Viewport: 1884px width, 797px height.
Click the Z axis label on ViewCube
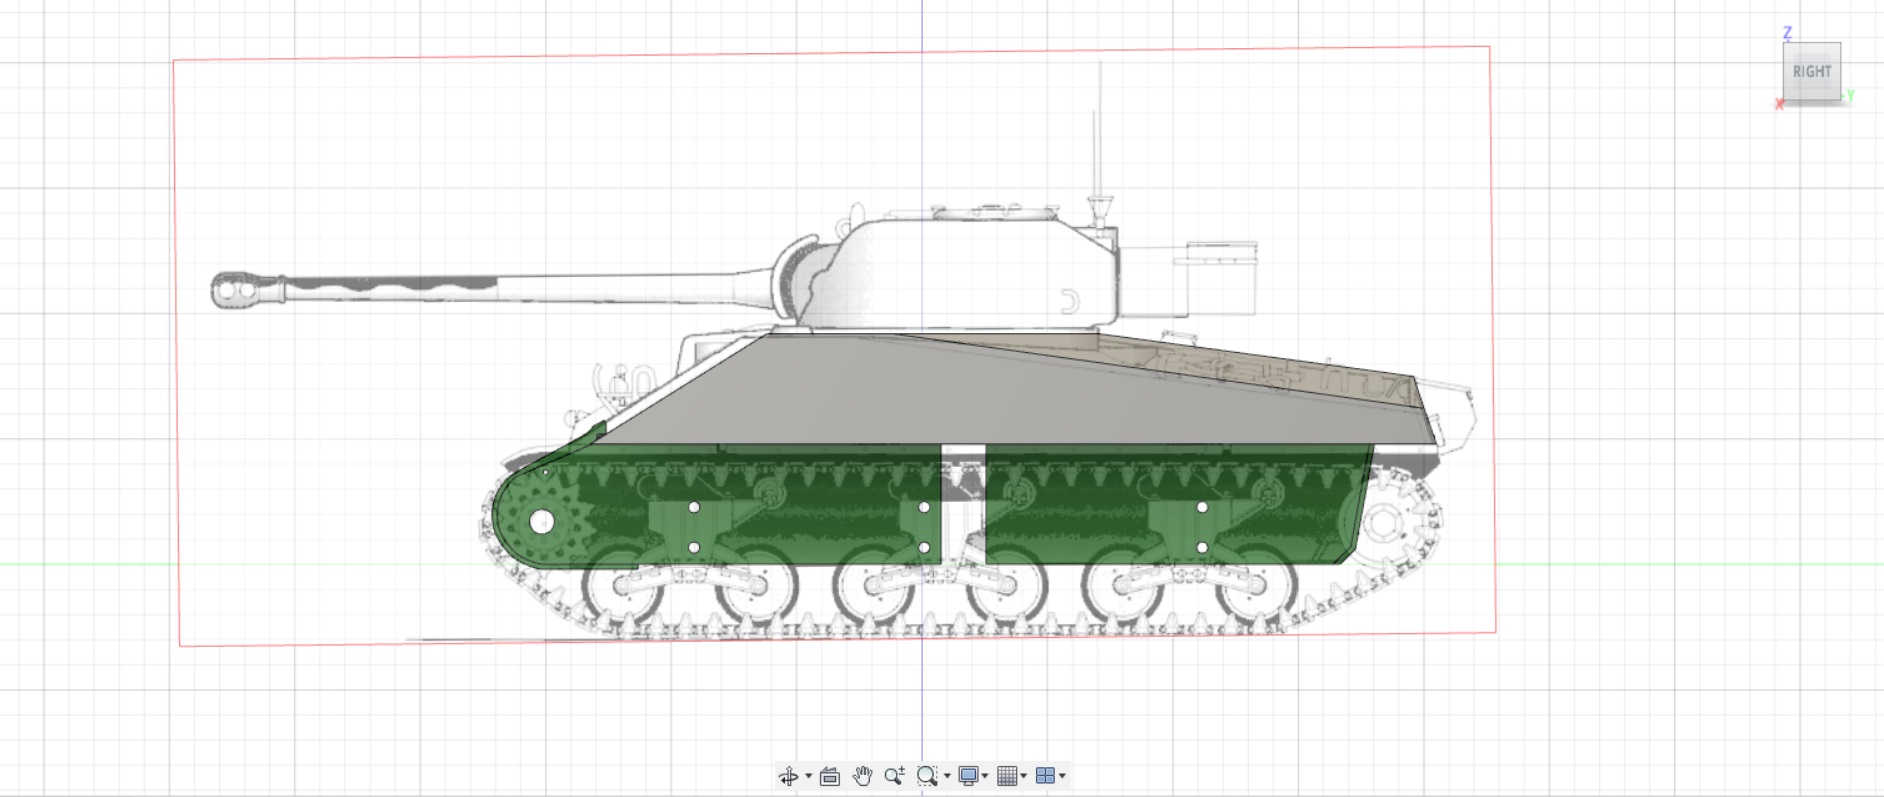[1787, 33]
